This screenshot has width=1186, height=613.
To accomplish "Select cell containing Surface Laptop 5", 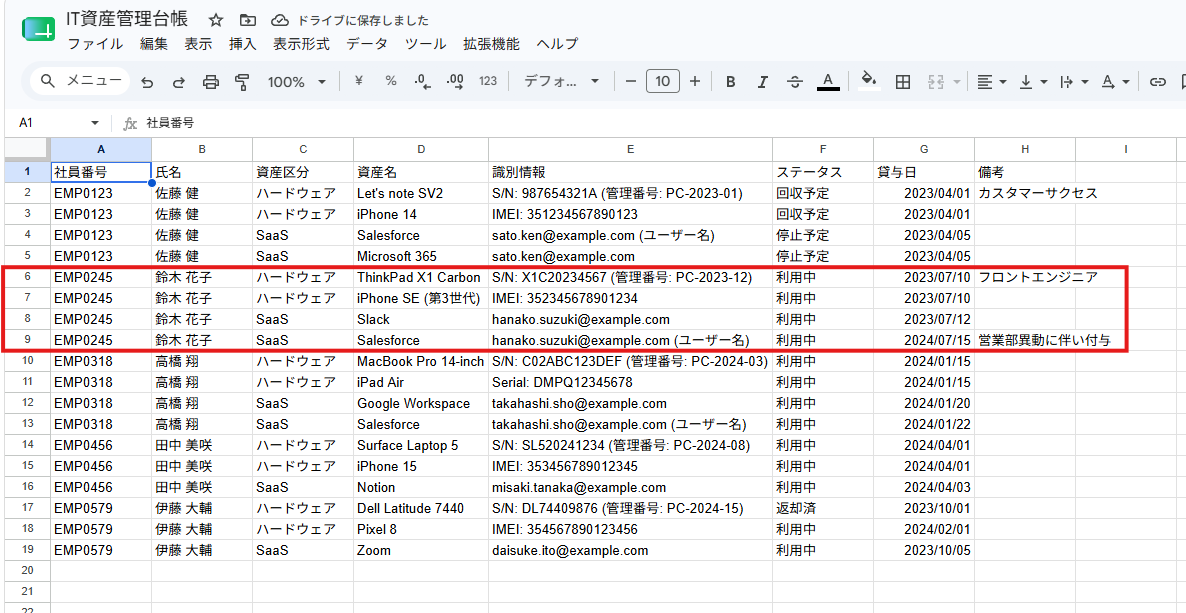I will tap(421, 445).
